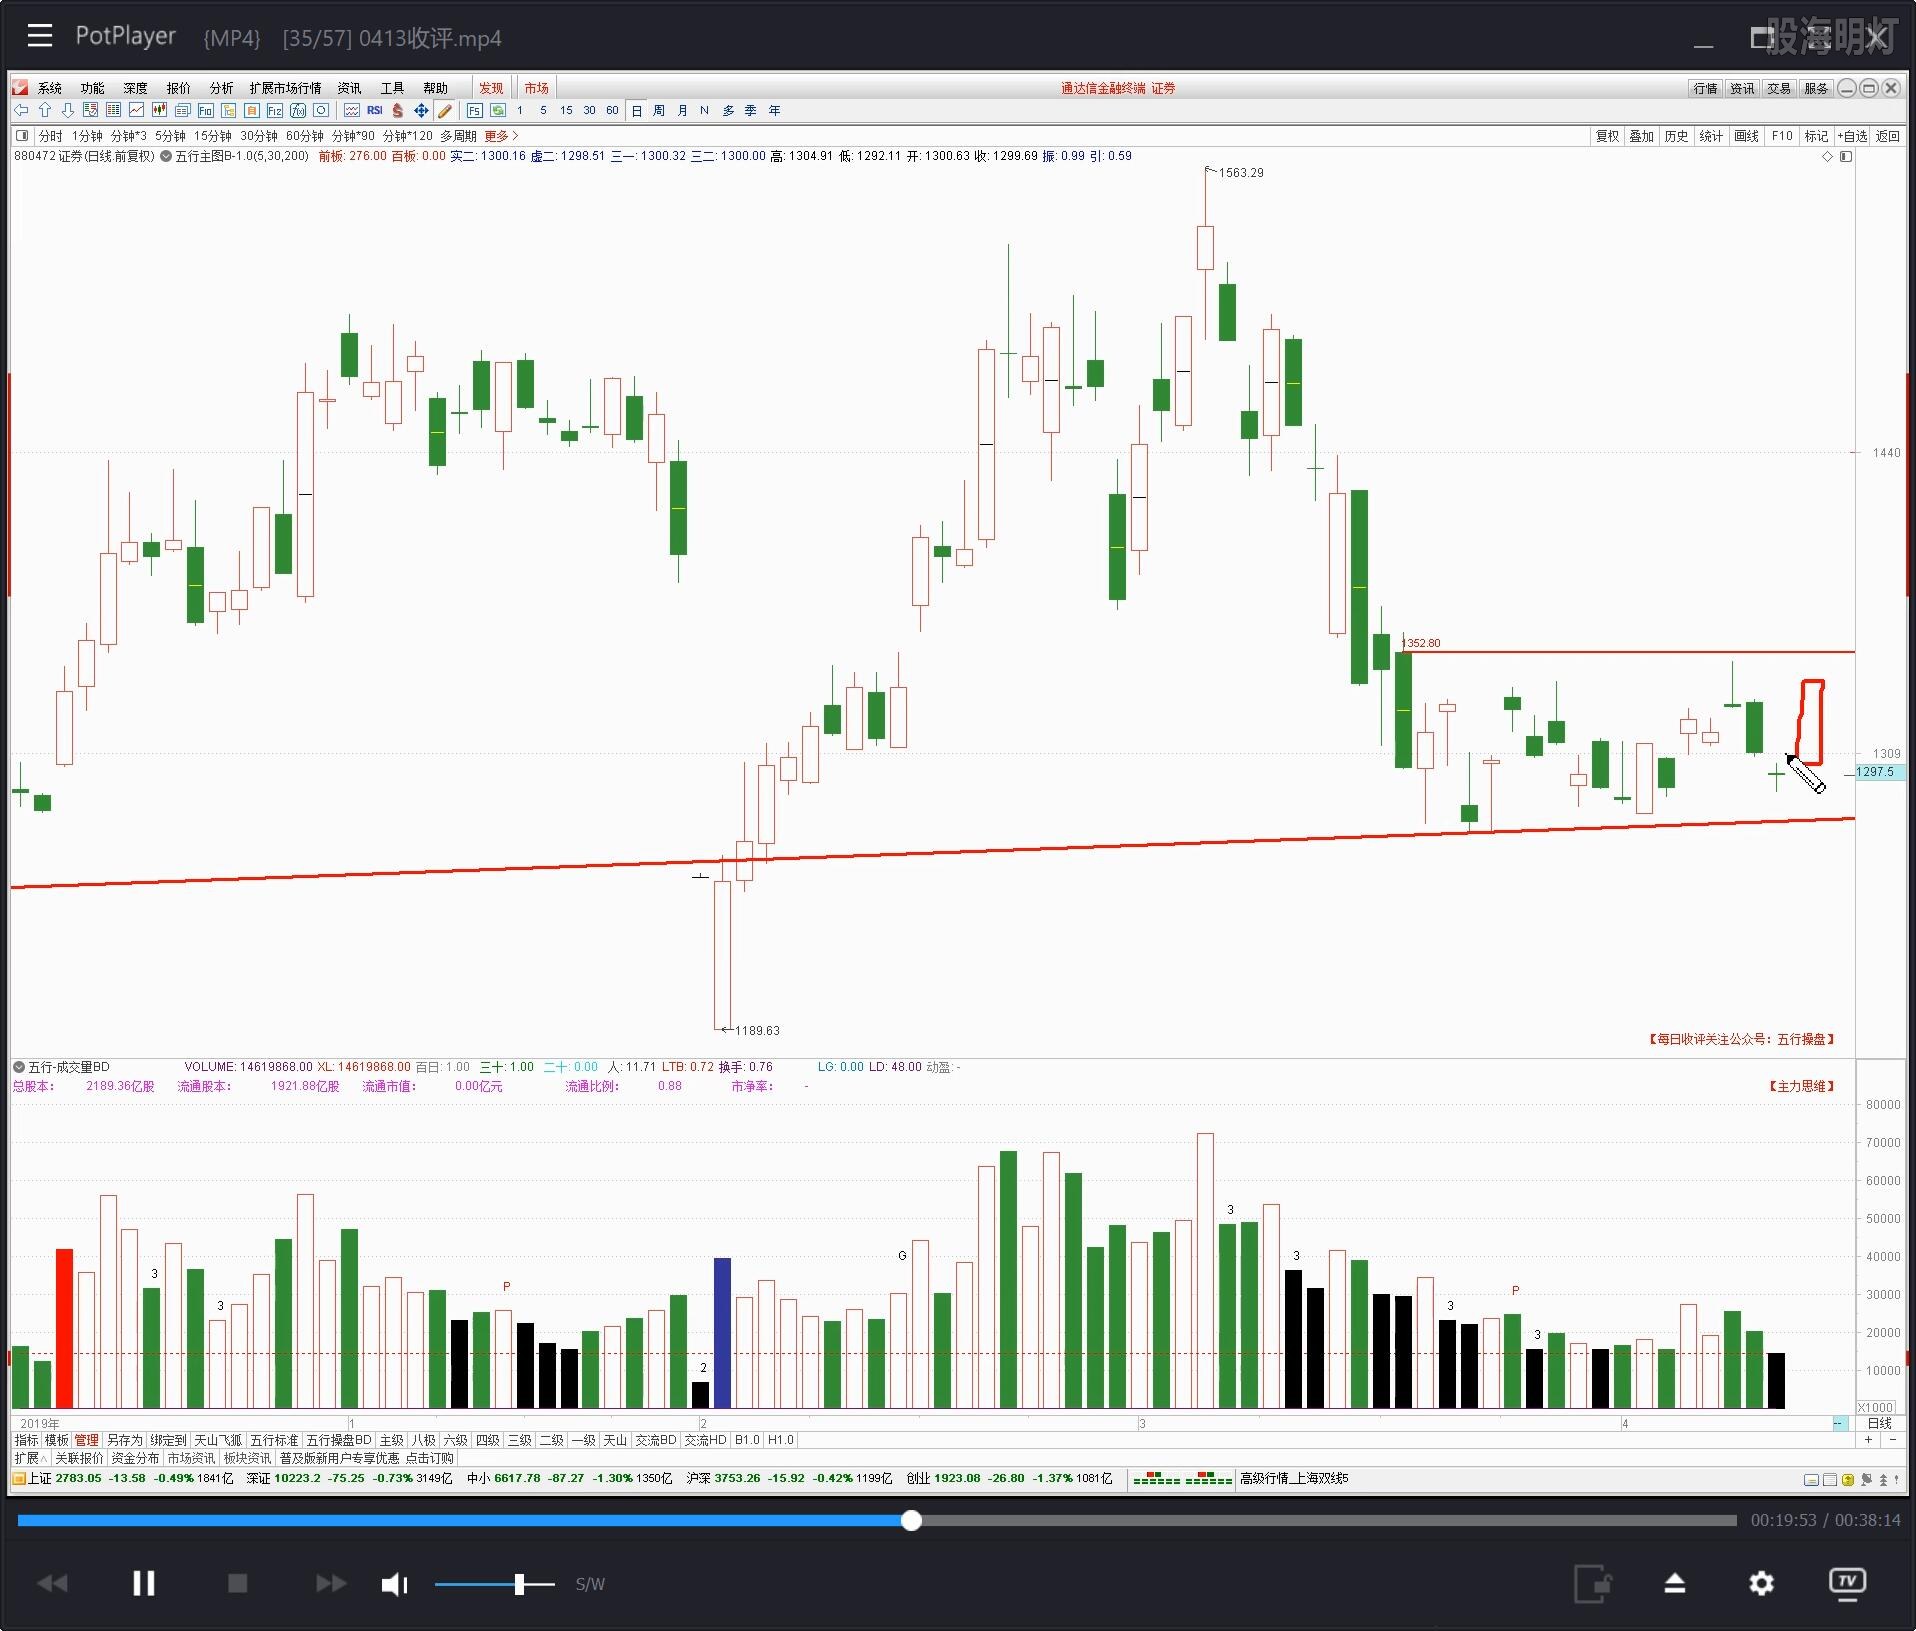Click the 1297.5 current price label on axis
Image resolution: width=1916 pixels, height=1631 pixels.
point(1878,772)
